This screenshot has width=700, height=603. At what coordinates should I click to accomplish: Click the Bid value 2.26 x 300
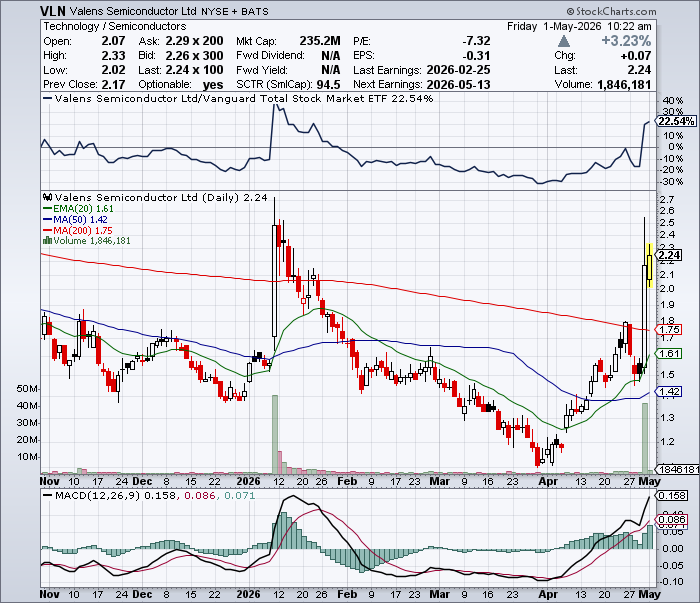194,56
